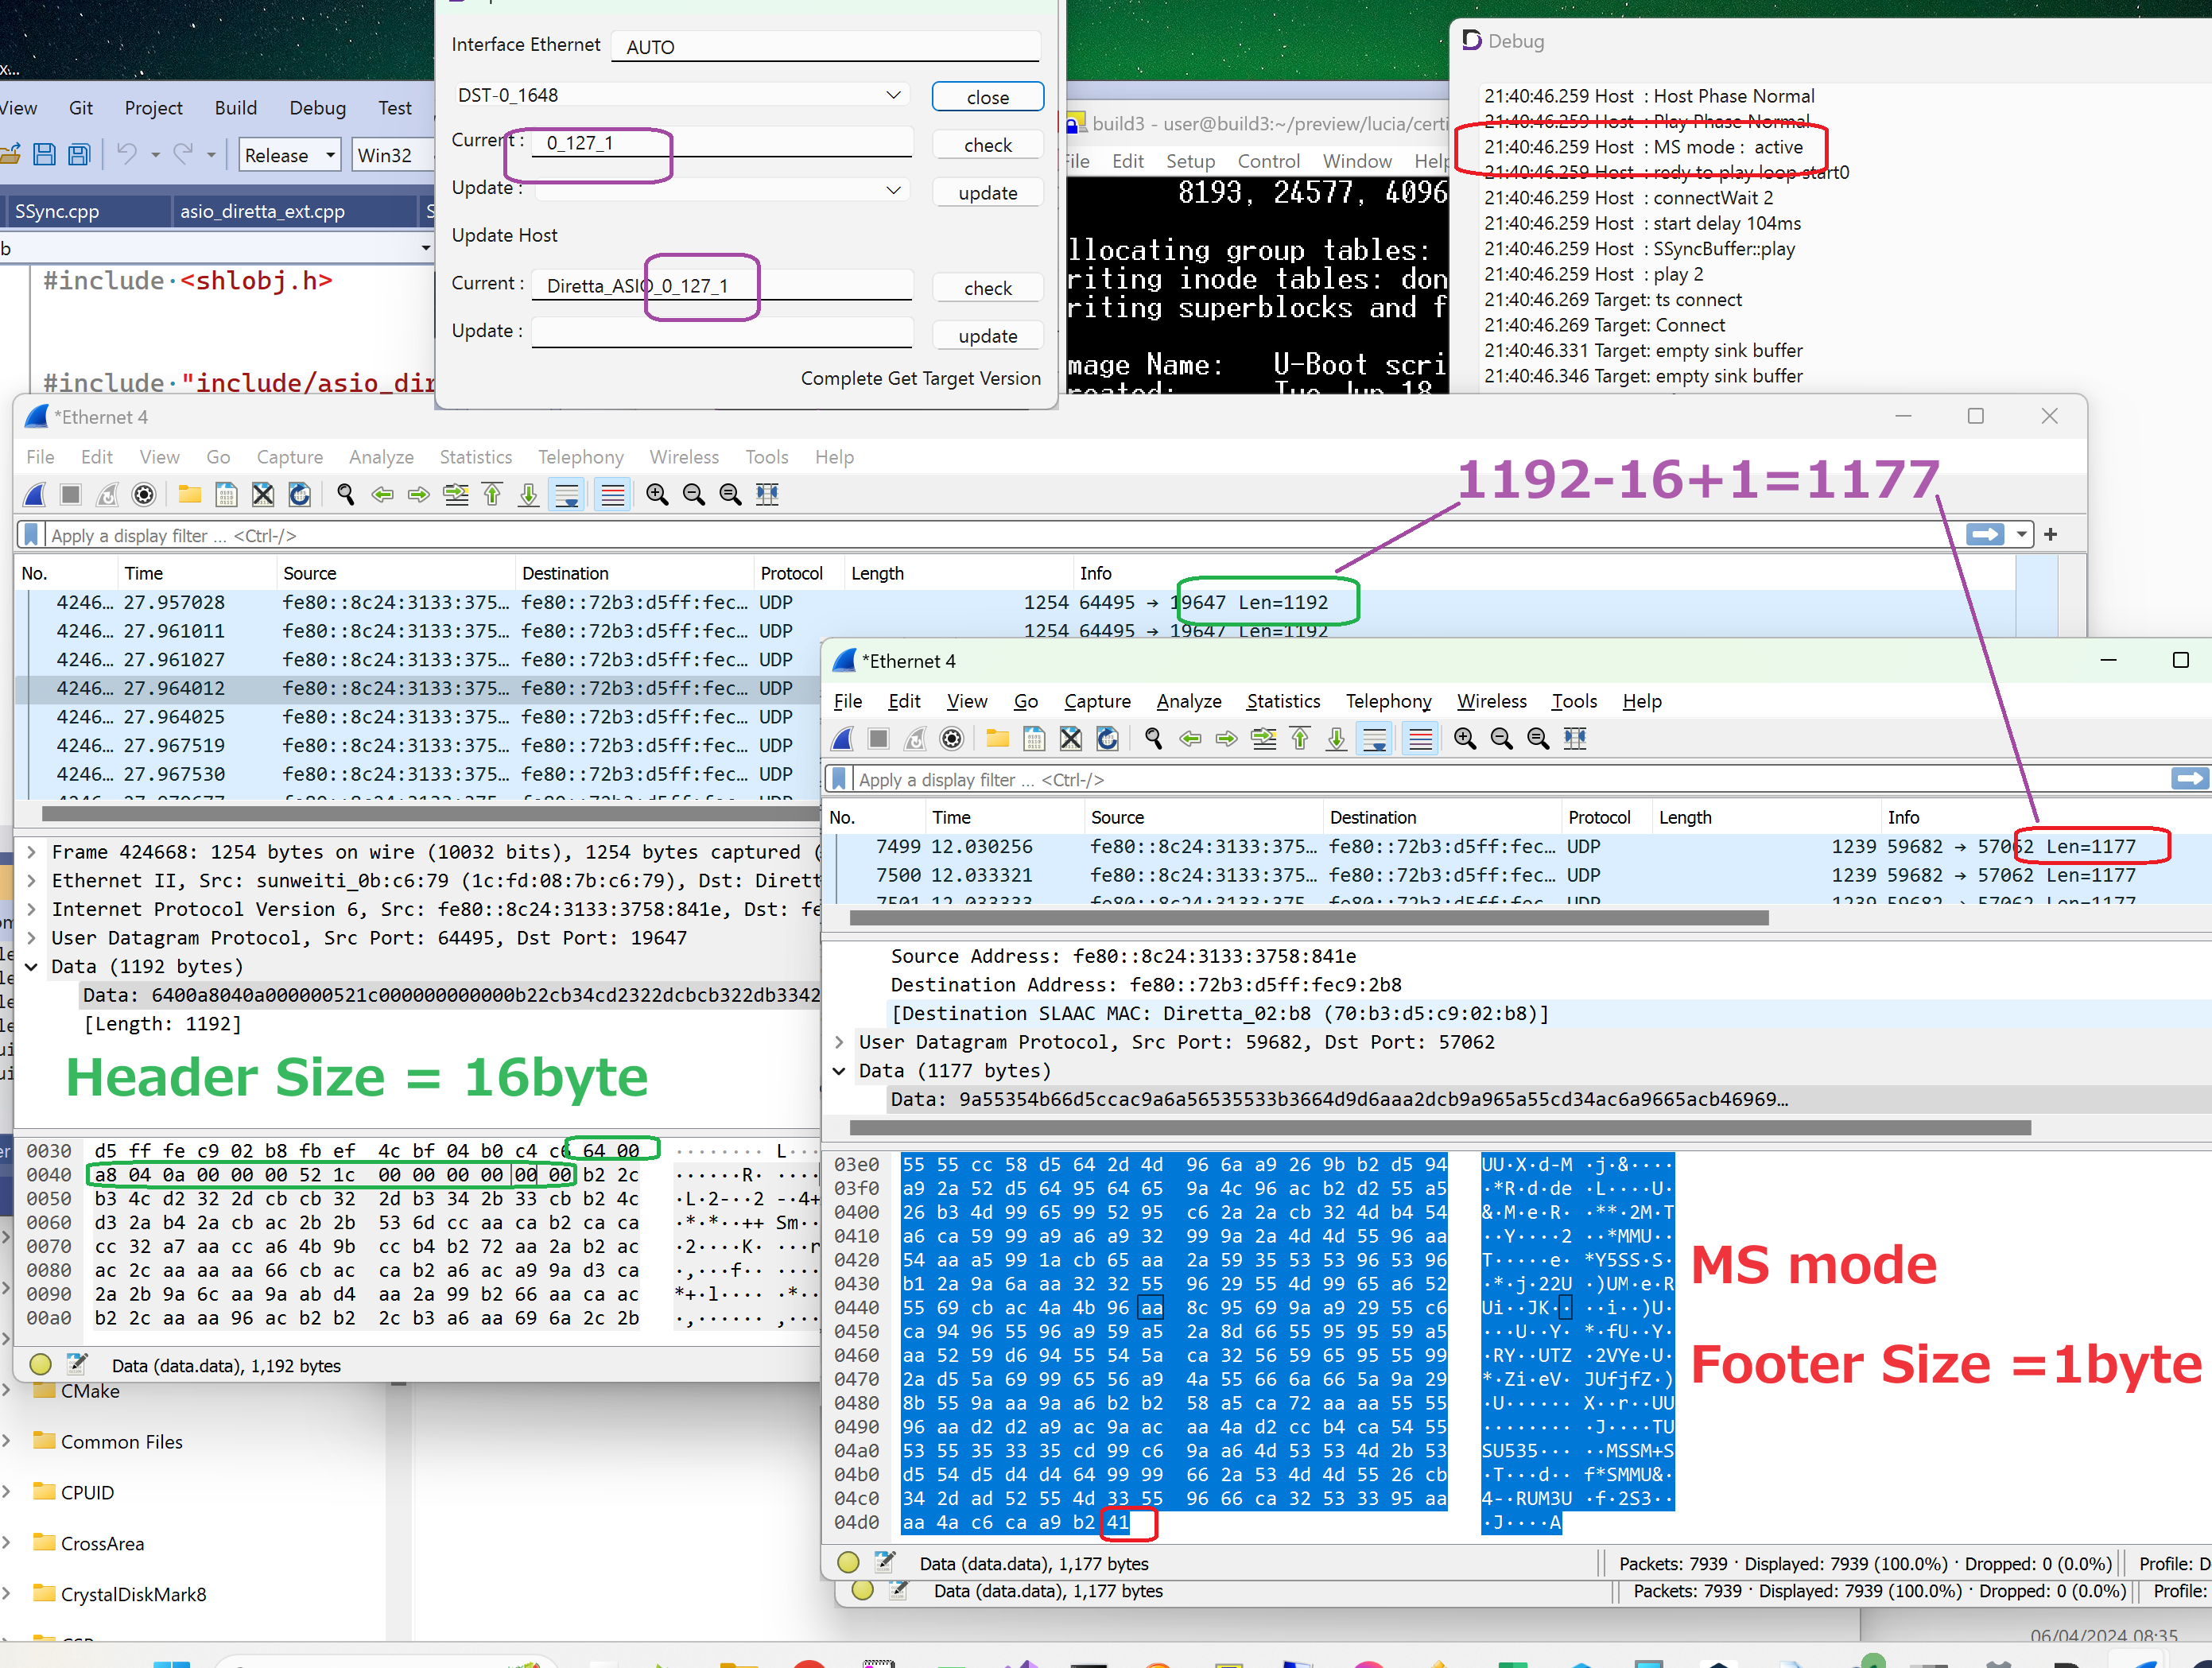
Task: Click Close capture file X icon
Action: click(1070, 739)
